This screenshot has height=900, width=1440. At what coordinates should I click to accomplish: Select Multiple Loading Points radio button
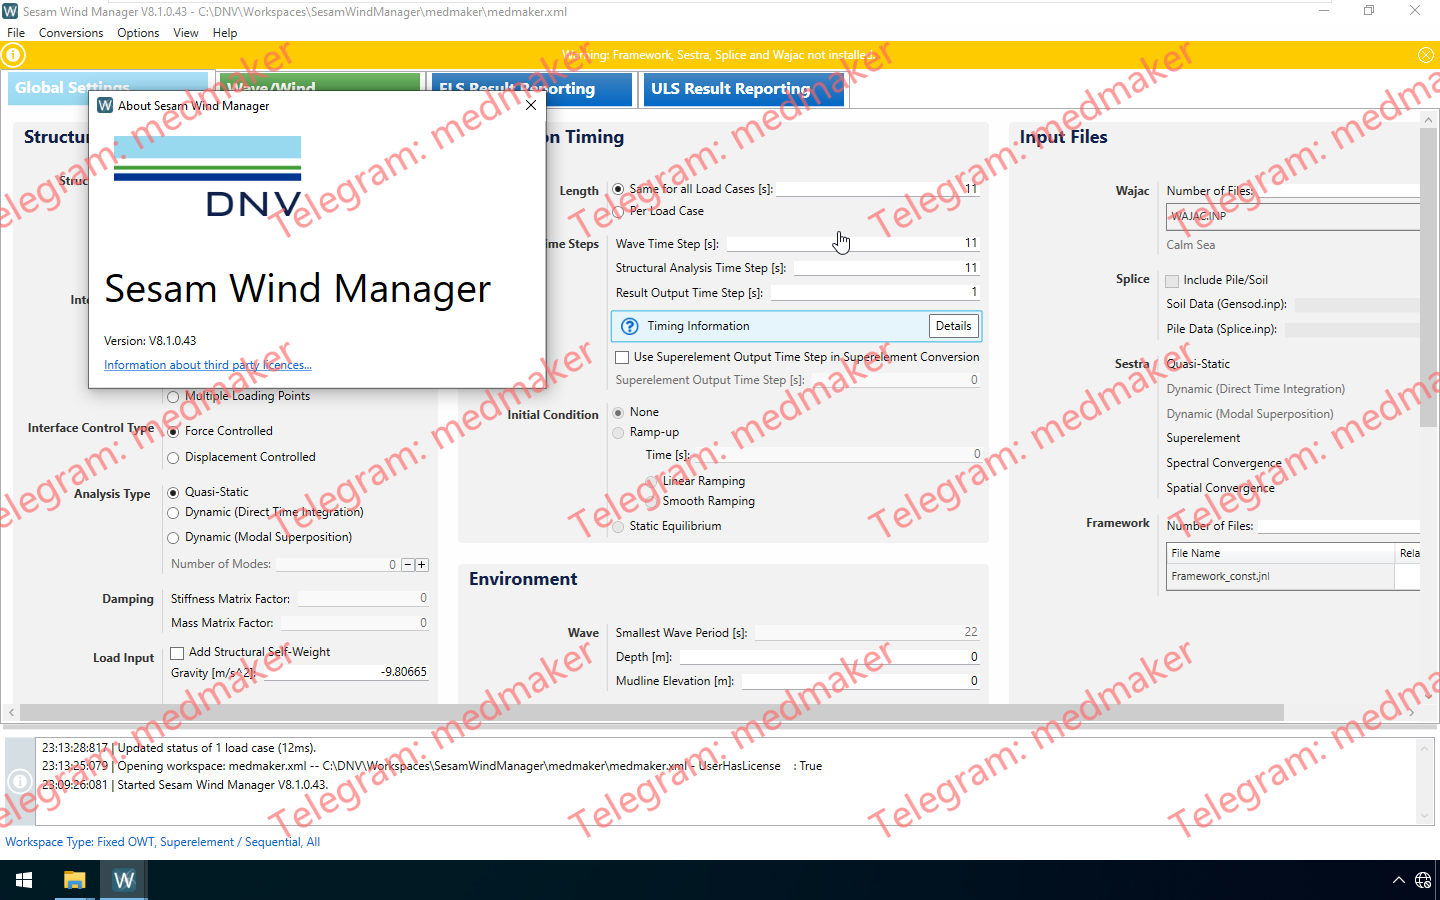[173, 397]
